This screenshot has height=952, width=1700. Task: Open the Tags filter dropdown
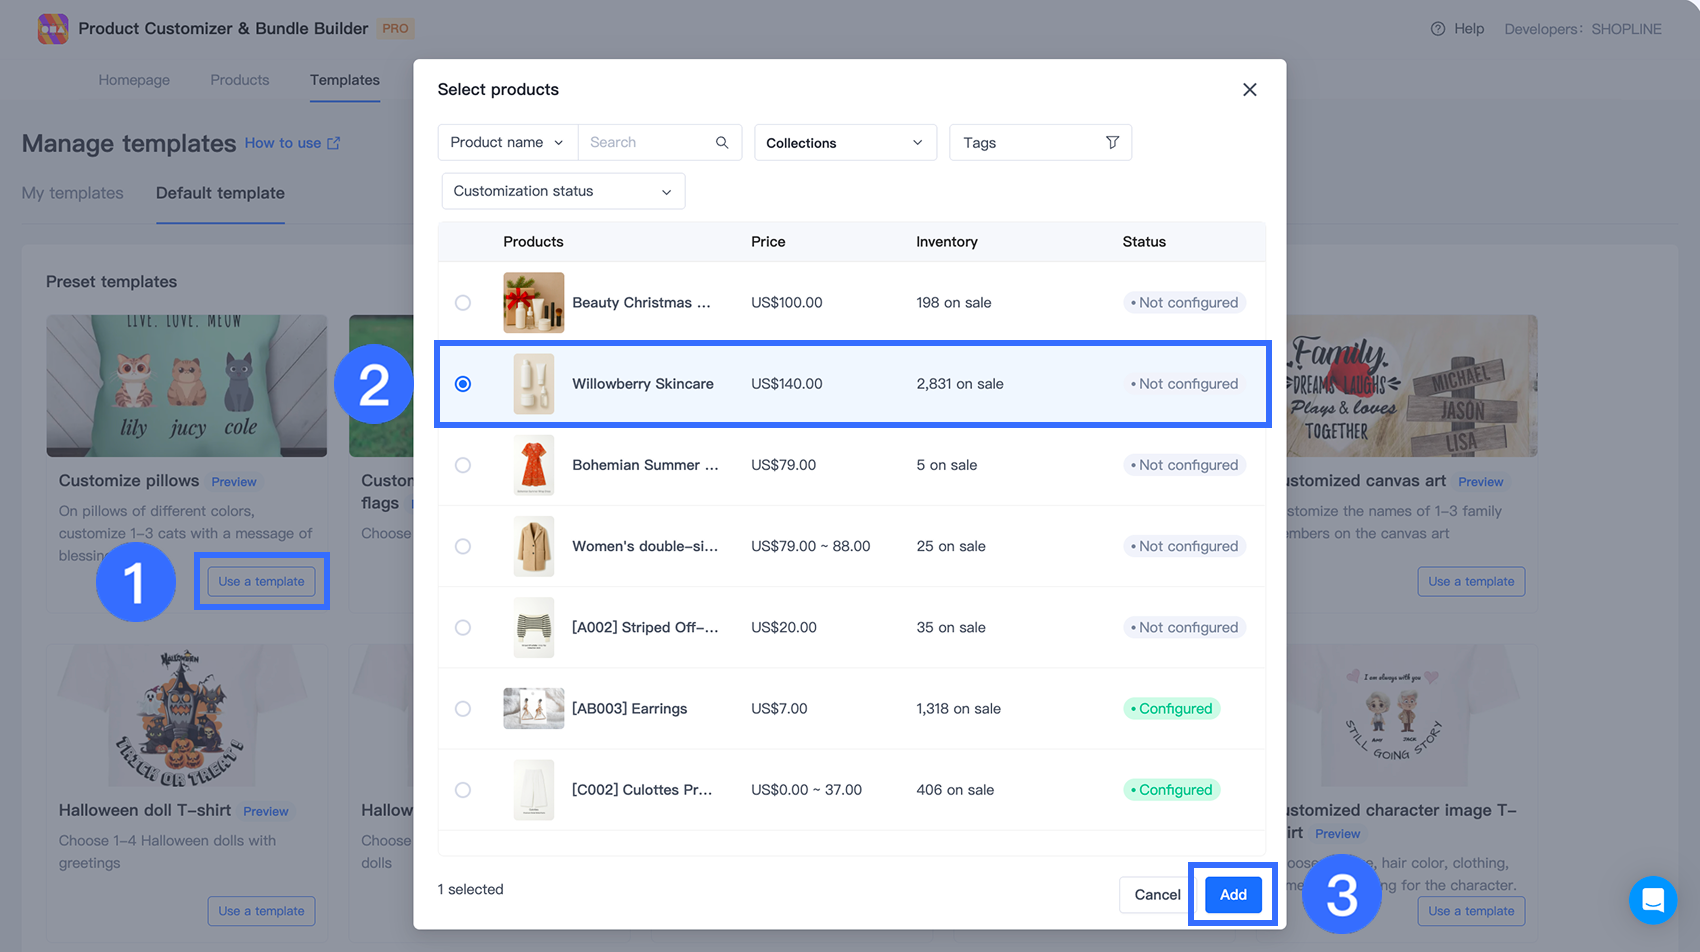[1040, 142]
